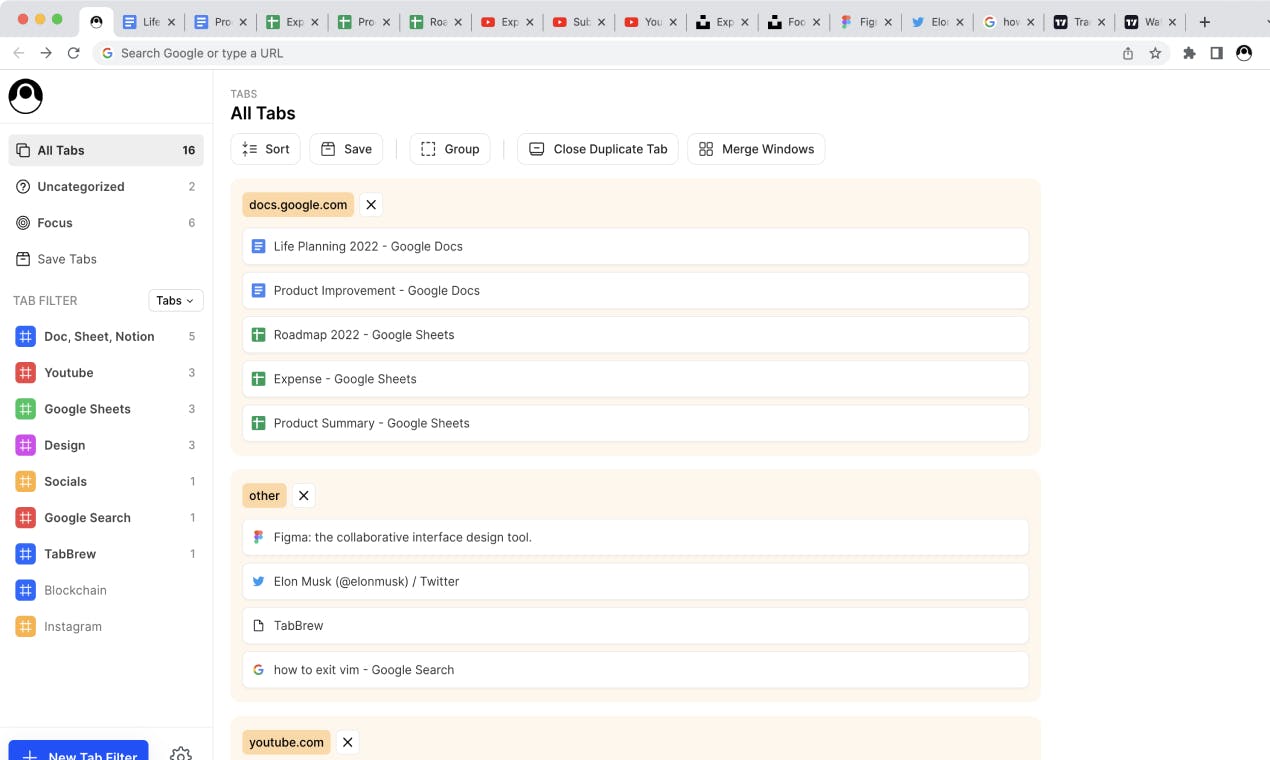Open Save Tabs in the sidebar
Image resolution: width=1270 pixels, height=760 pixels.
click(106, 259)
